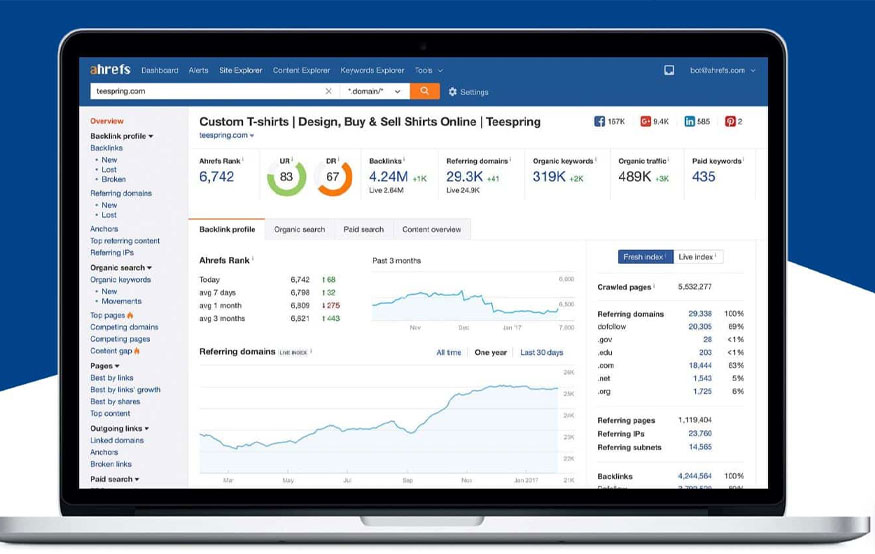Viewport: 875px width, 554px height.
Task: Select the All time range
Action: point(449,353)
